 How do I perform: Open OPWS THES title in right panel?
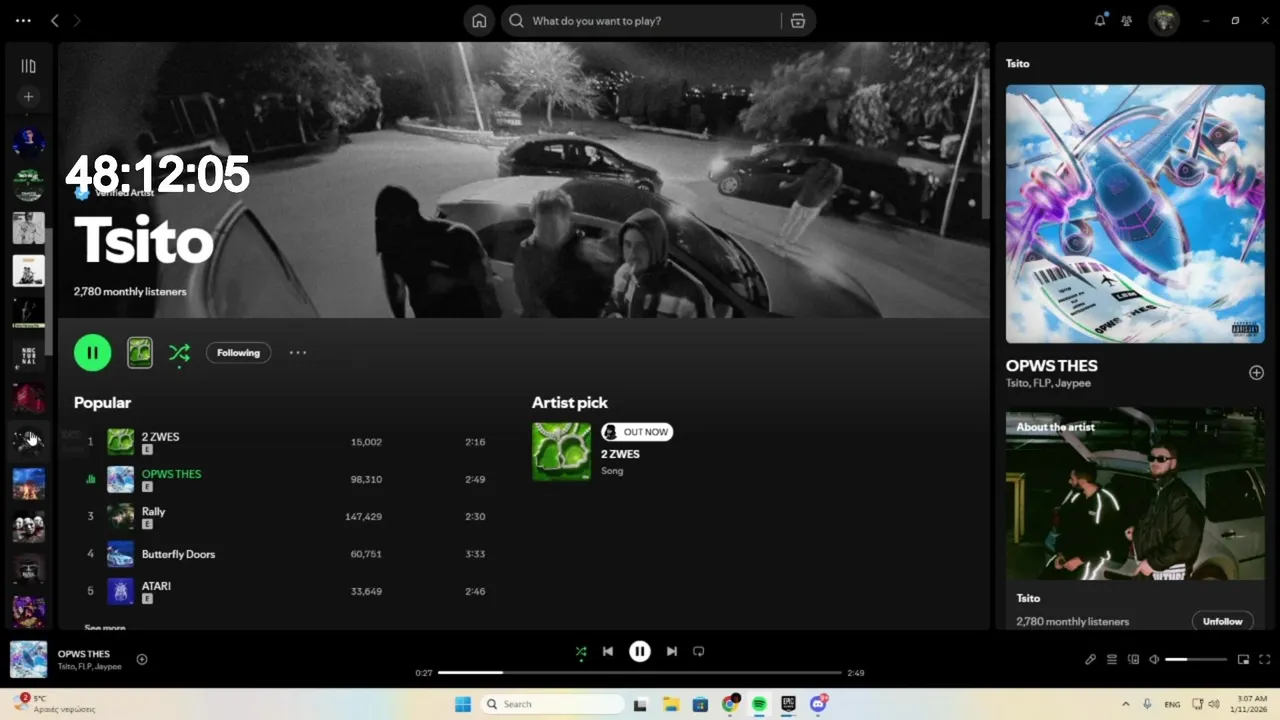(x=1052, y=366)
